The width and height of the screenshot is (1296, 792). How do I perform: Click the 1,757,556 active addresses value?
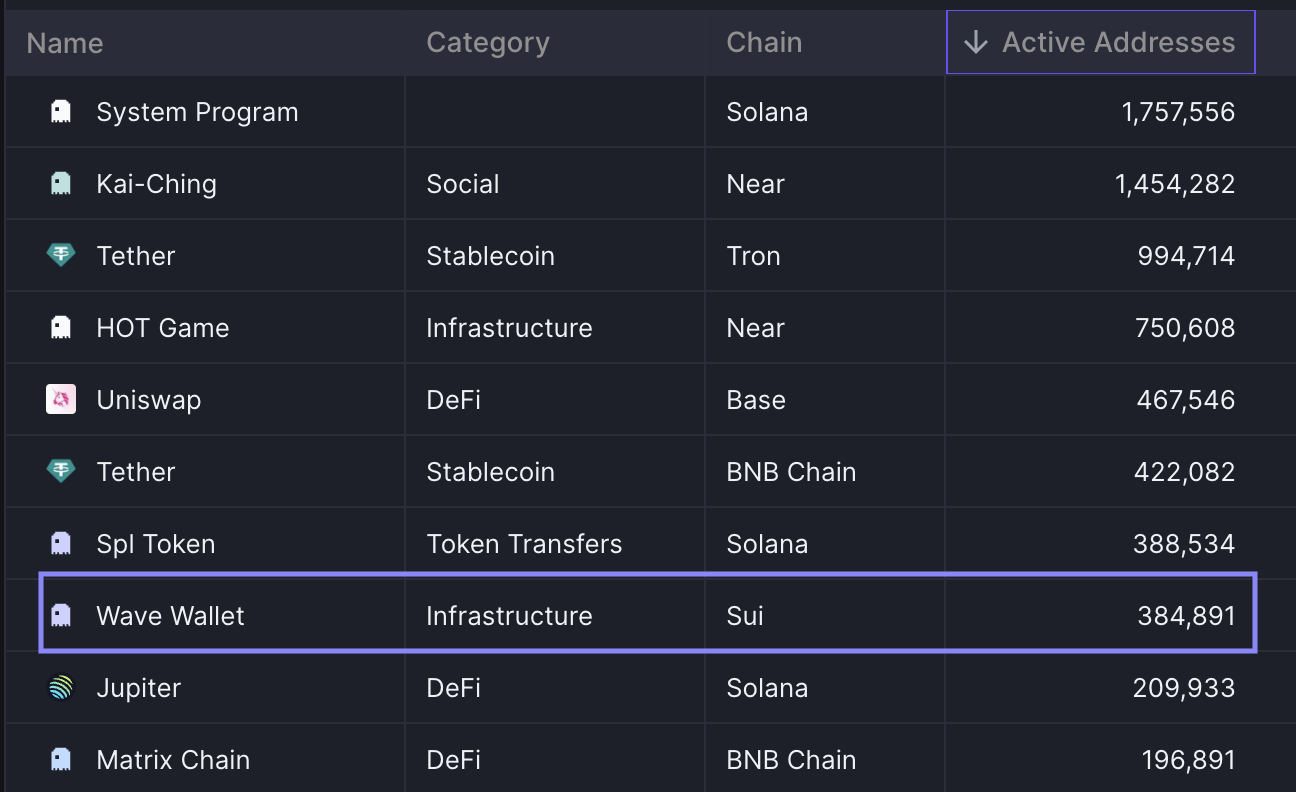pos(1178,112)
